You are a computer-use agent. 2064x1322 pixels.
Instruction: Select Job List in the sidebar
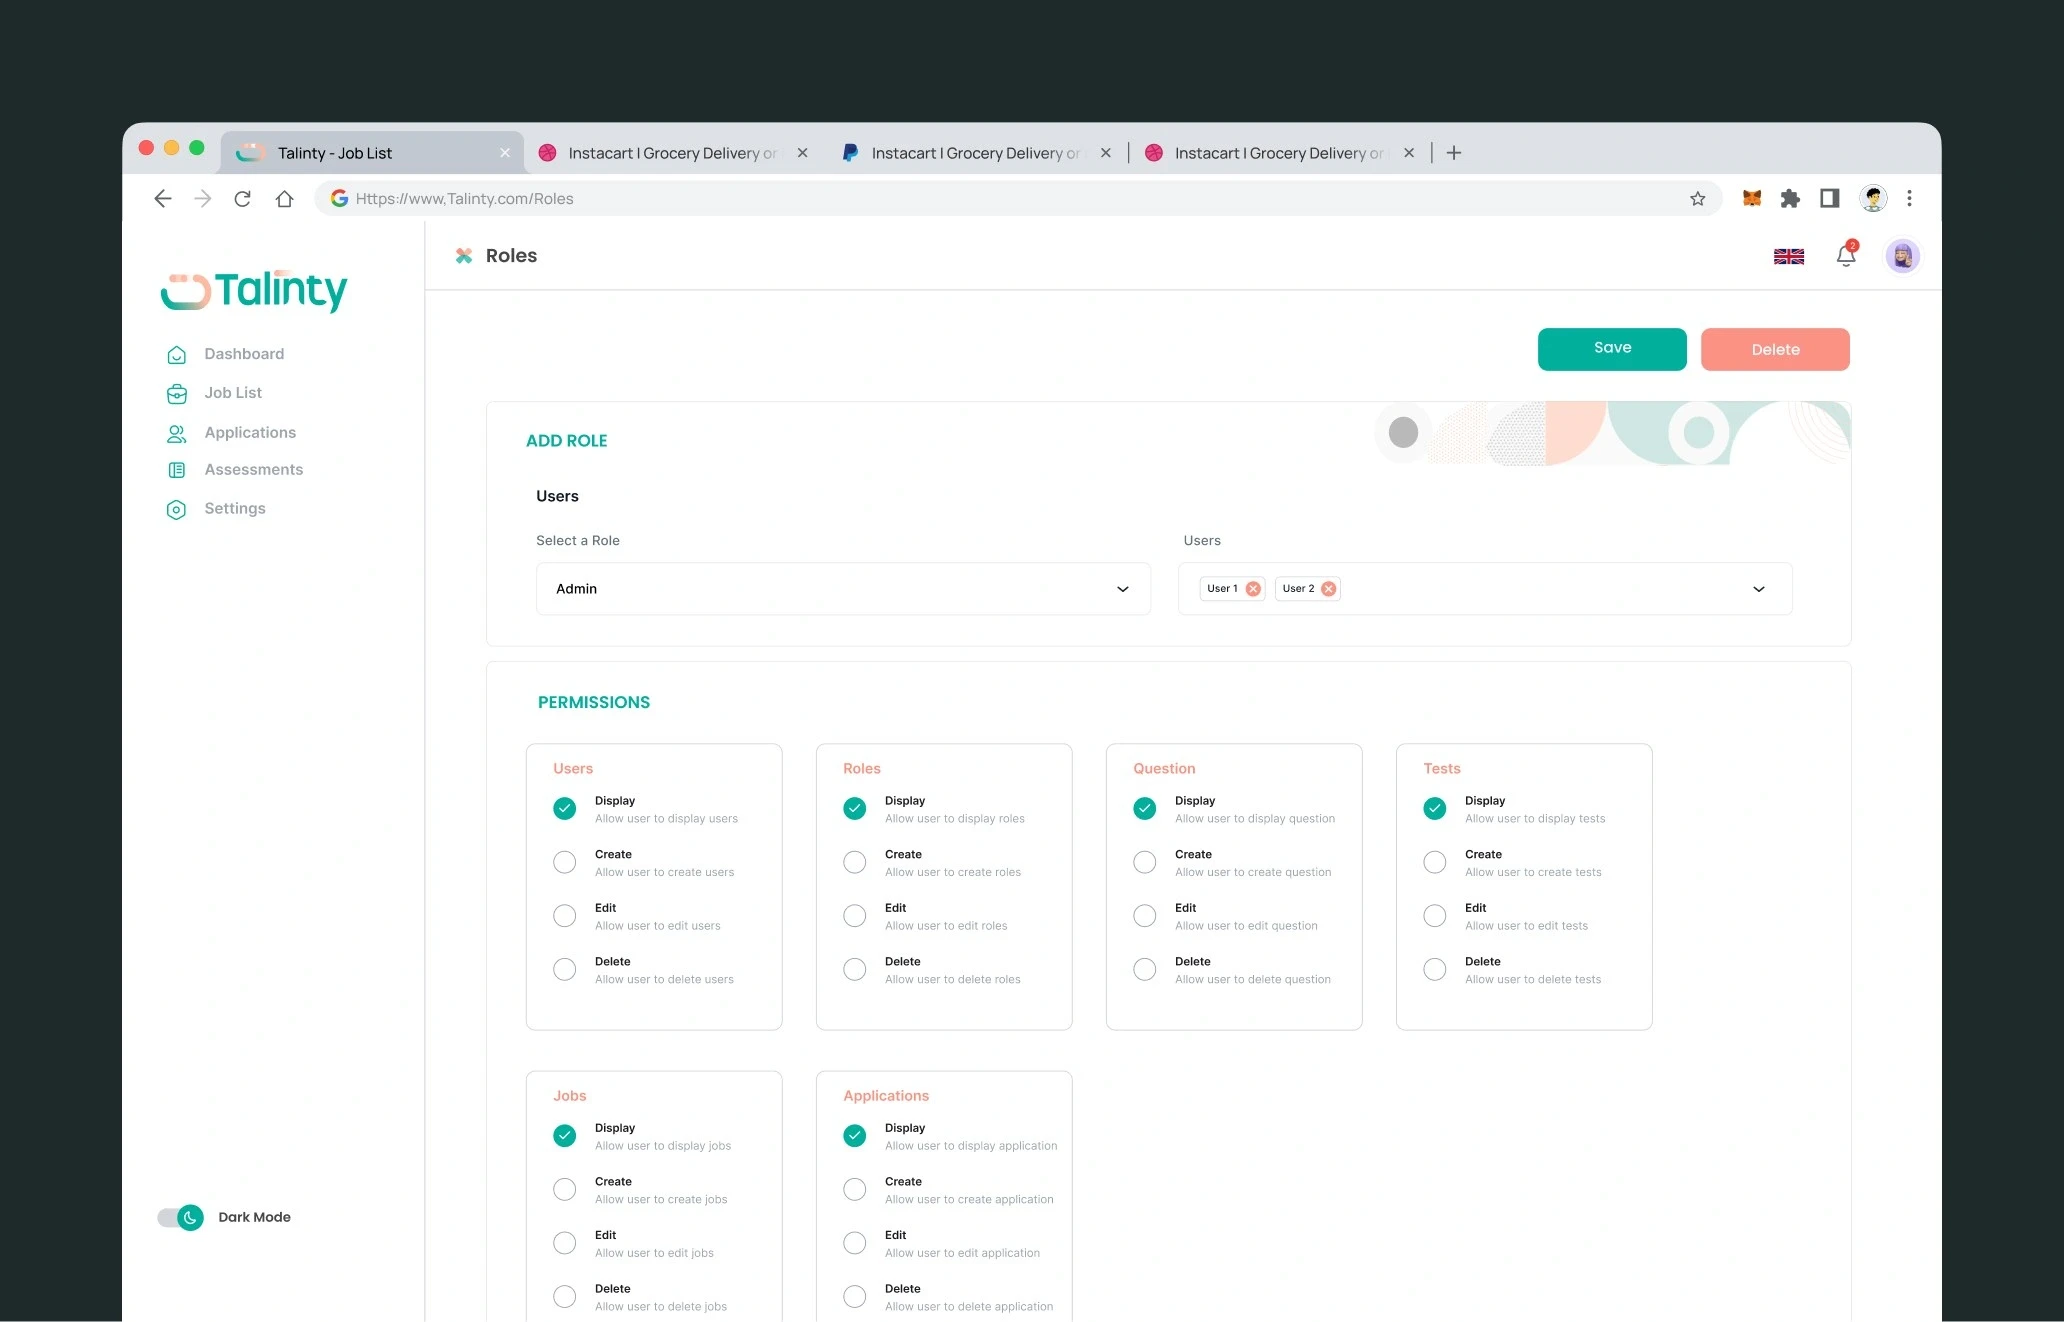[233, 393]
